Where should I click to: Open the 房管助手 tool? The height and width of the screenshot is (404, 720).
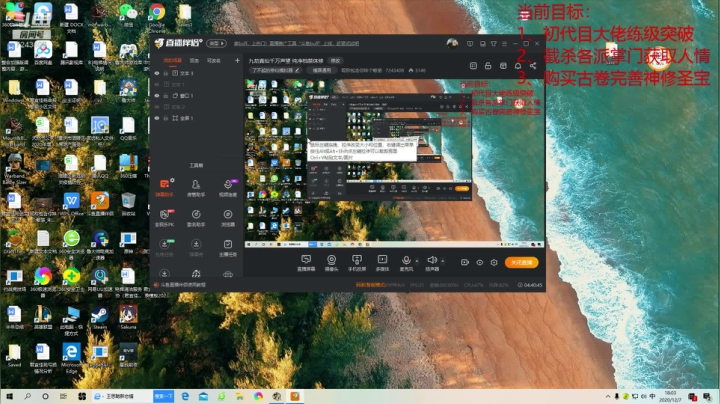196,187
